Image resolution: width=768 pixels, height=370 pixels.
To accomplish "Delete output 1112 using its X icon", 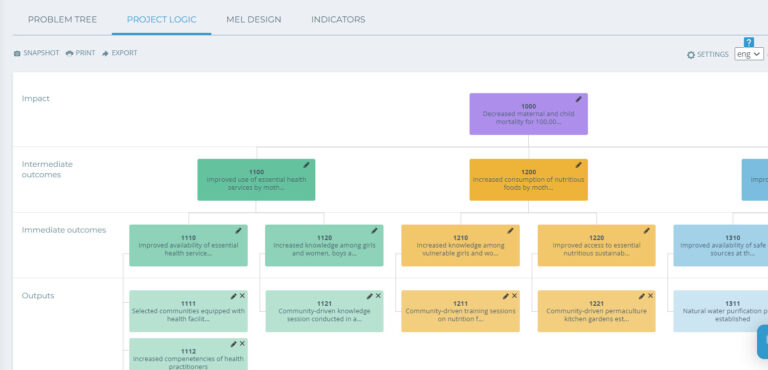I will [242, 344].
